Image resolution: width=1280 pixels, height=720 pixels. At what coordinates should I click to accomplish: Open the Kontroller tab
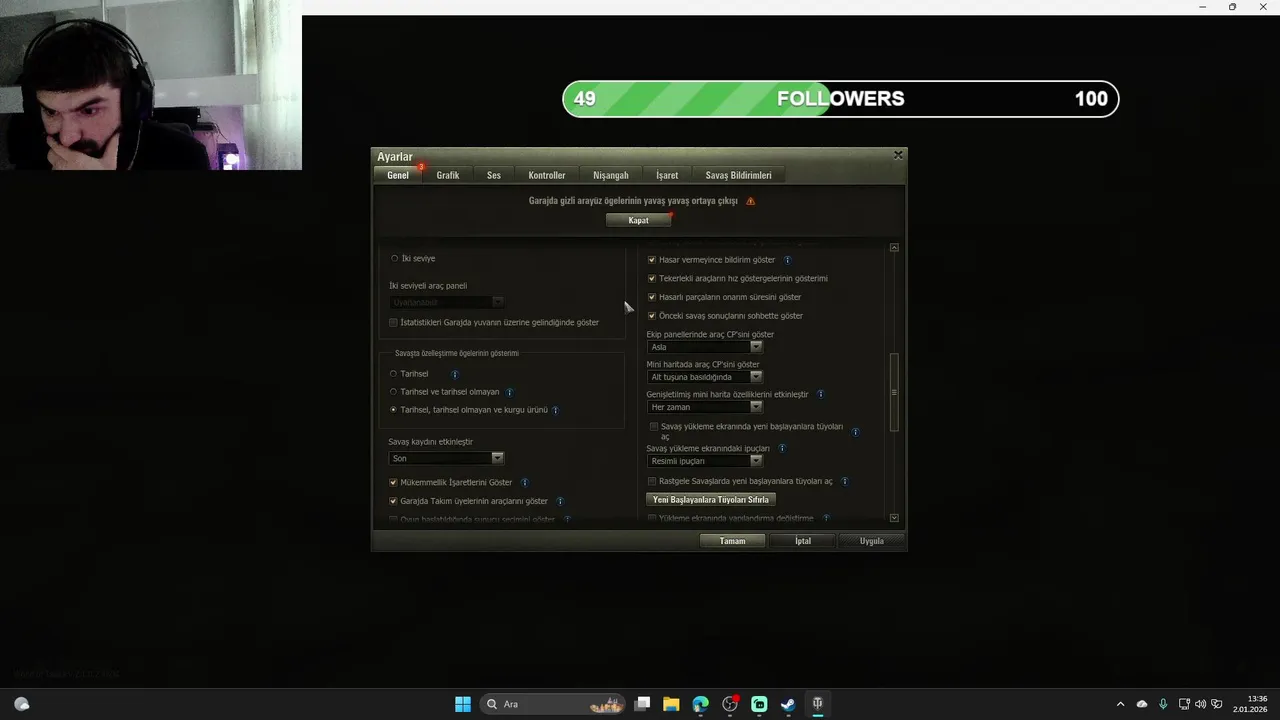pos(547,175)
